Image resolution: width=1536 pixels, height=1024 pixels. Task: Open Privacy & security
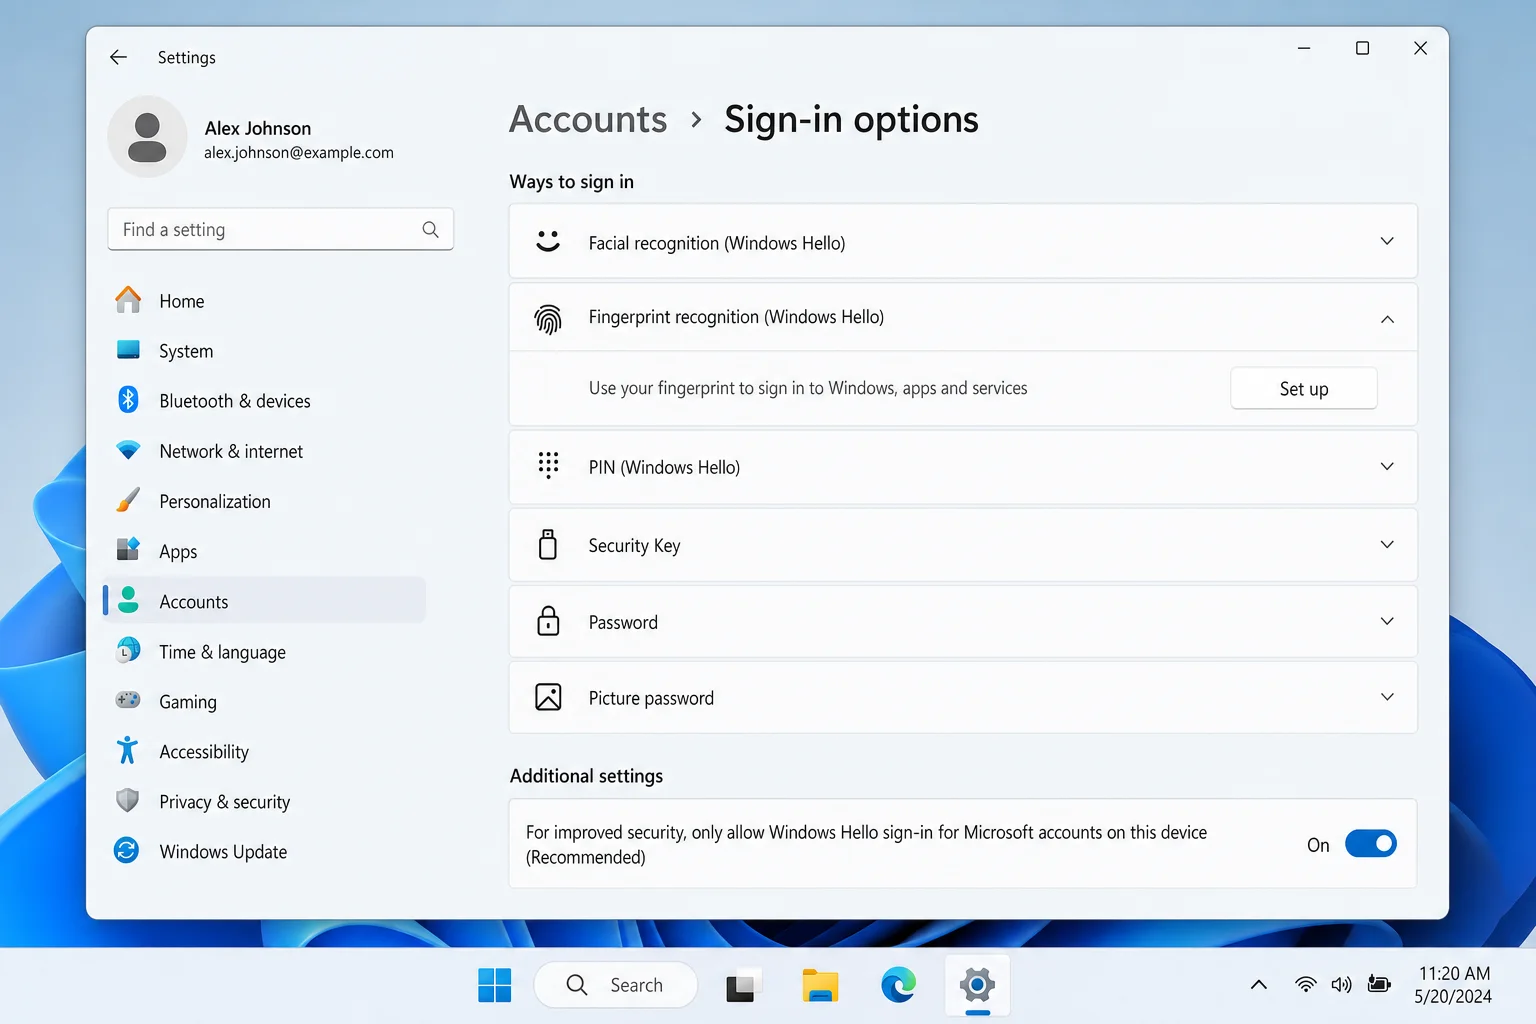[x=264, y=801]
